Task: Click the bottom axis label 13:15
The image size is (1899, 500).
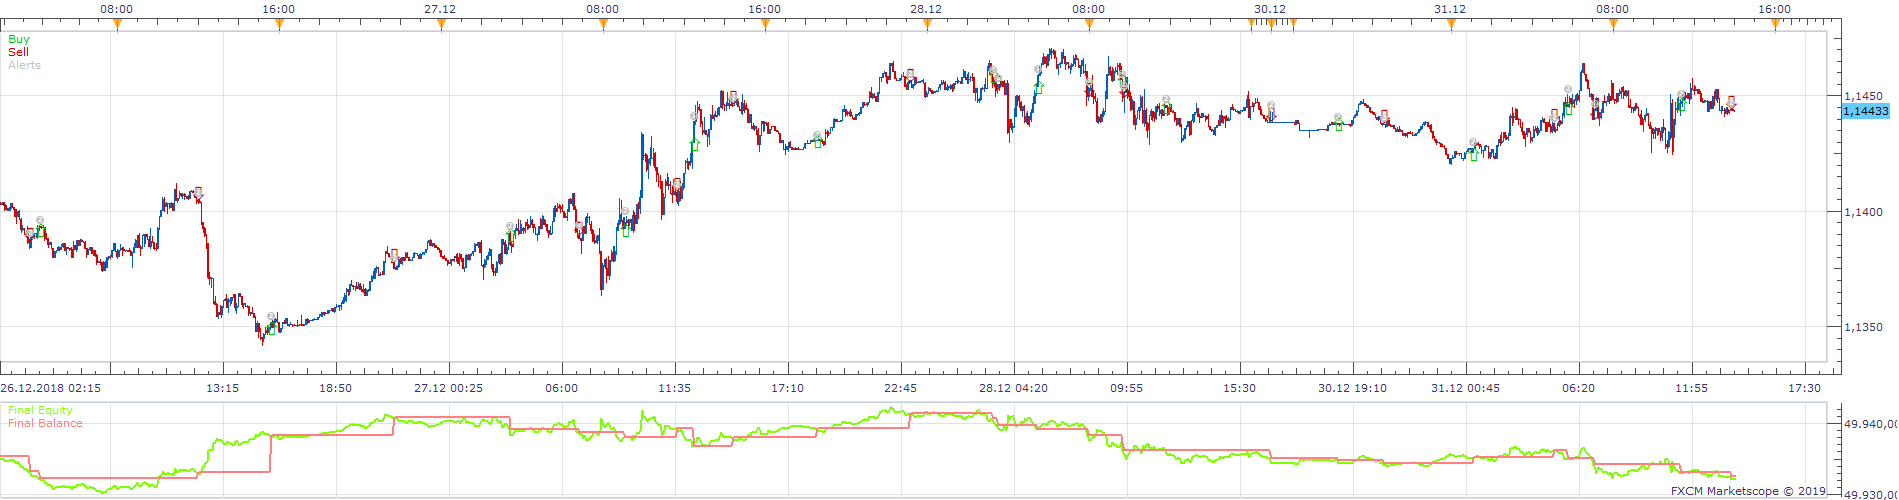Action: click(x=222, y=388)
